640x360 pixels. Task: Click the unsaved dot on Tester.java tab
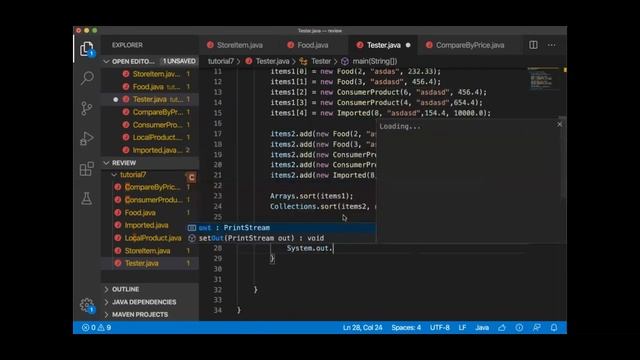click(x=408, y=45)
